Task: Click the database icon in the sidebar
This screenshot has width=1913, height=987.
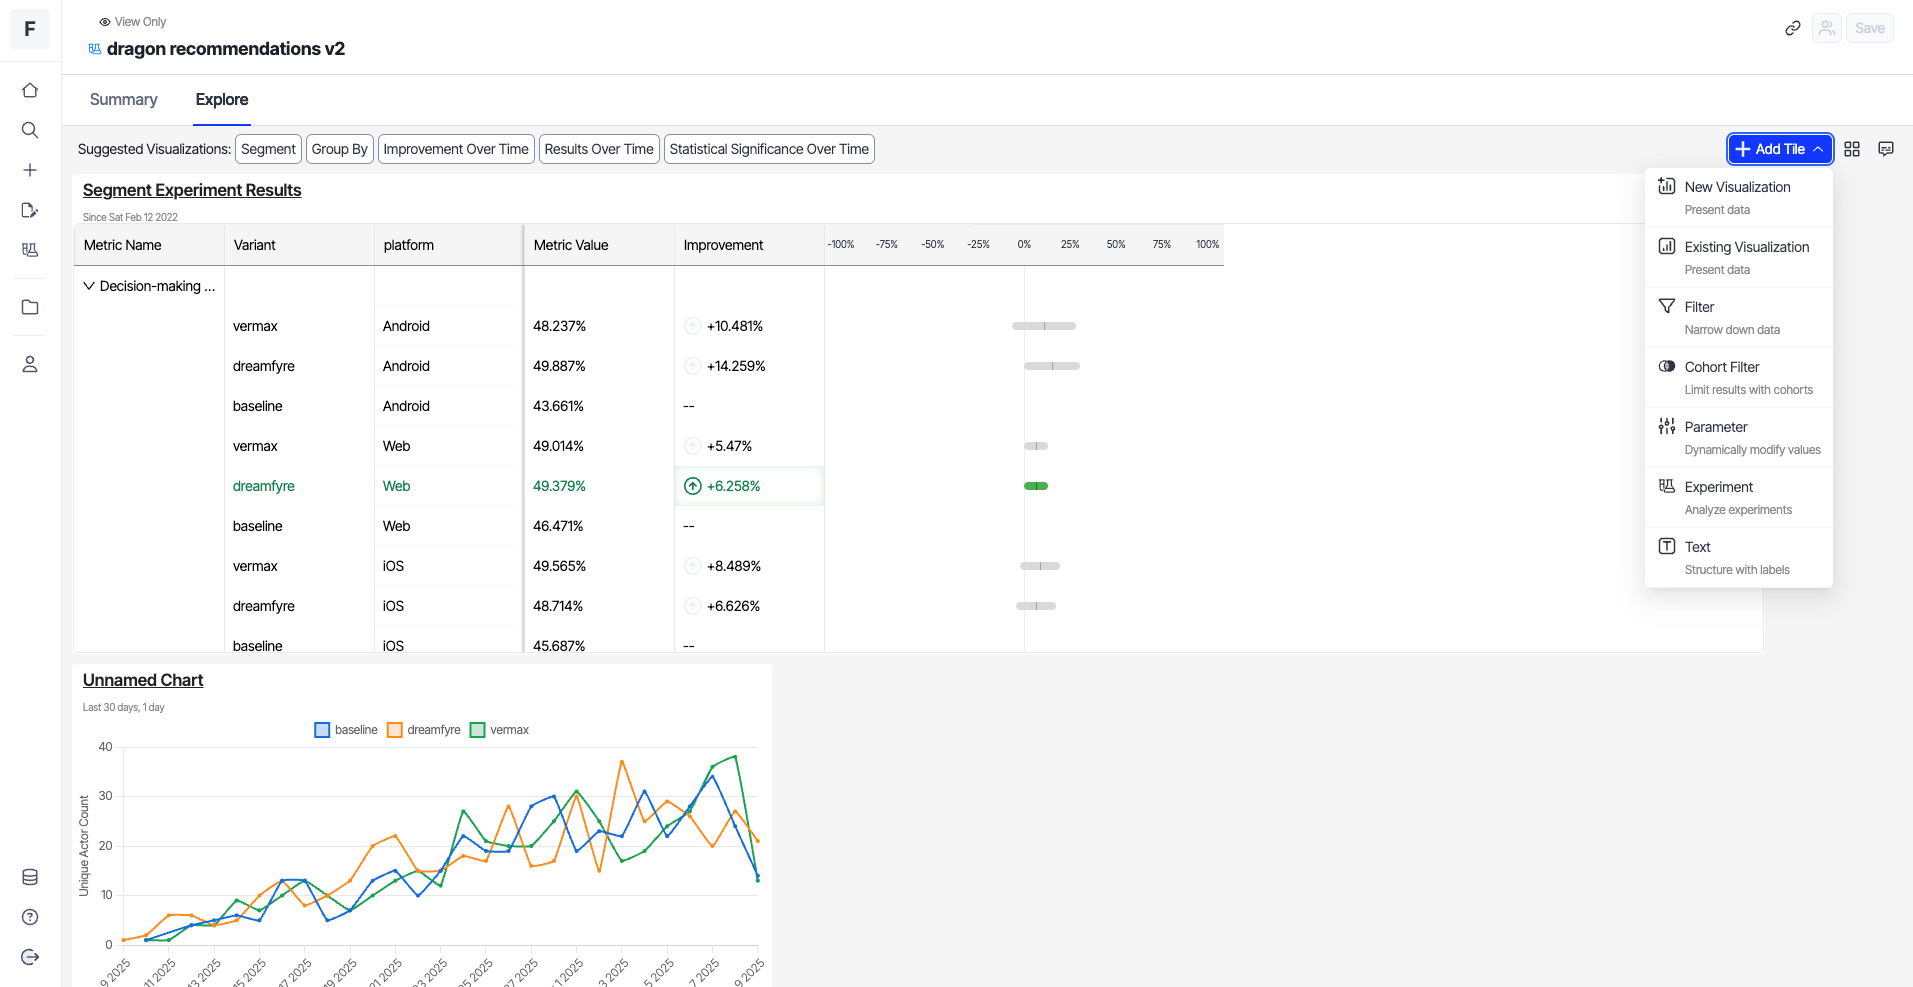Action: [30, 877]
